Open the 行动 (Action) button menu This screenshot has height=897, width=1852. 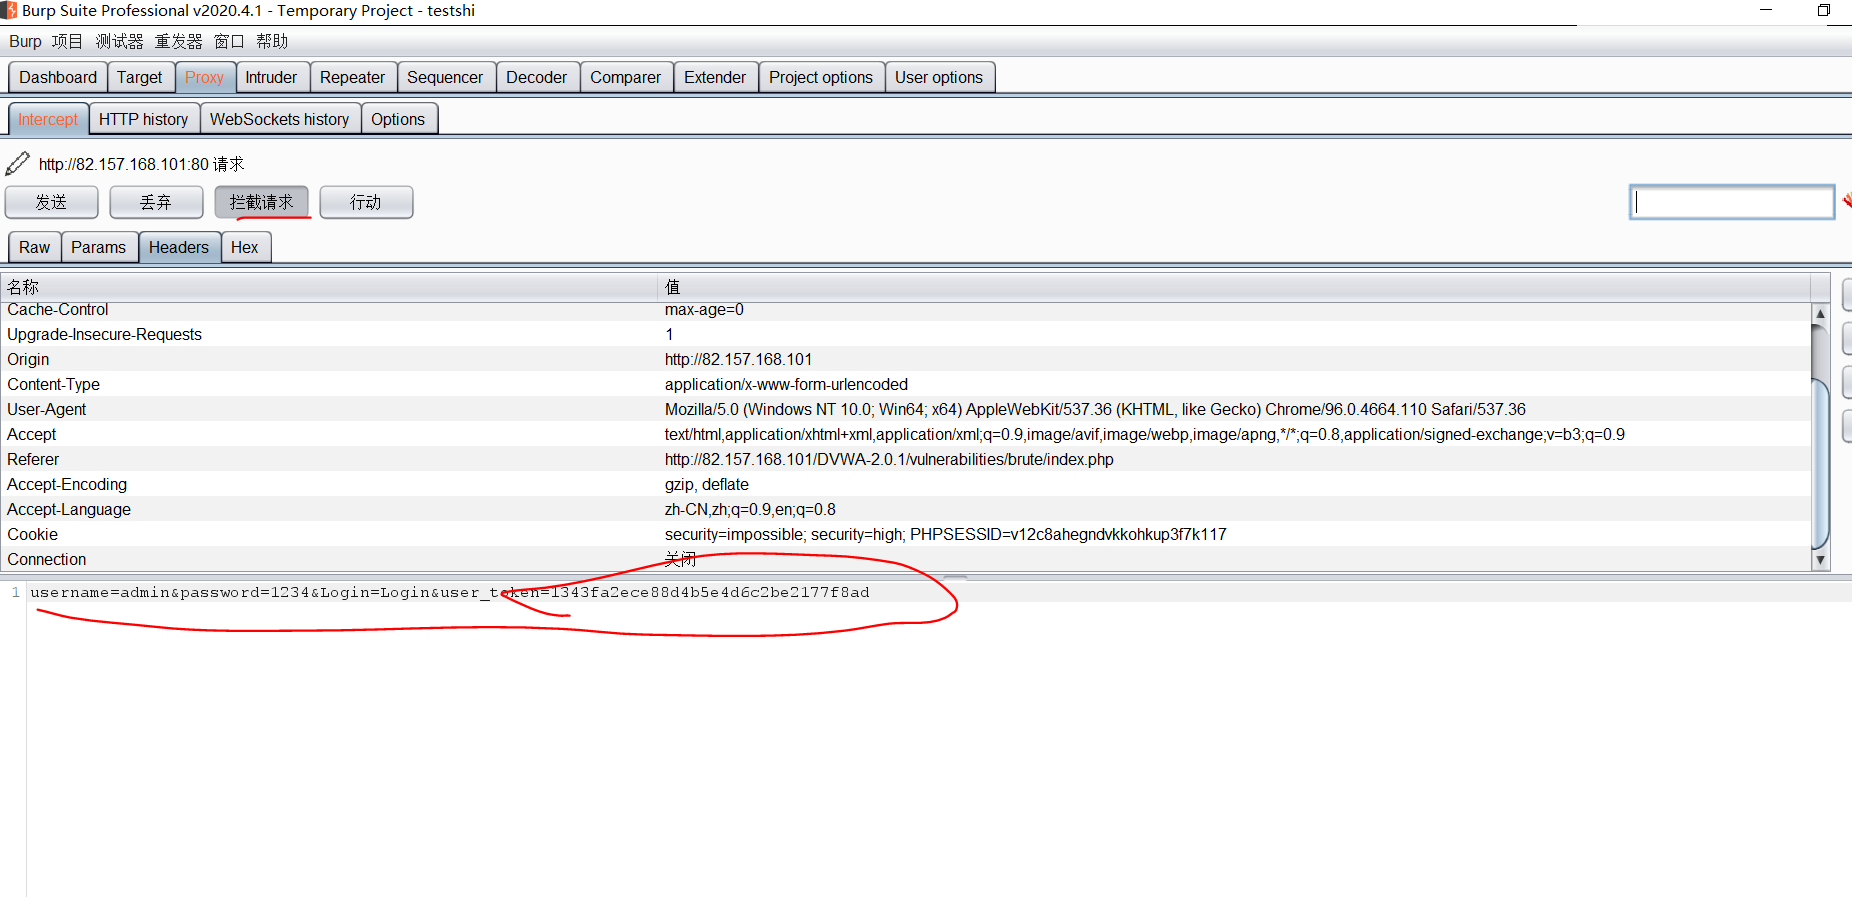pos(366,202)
